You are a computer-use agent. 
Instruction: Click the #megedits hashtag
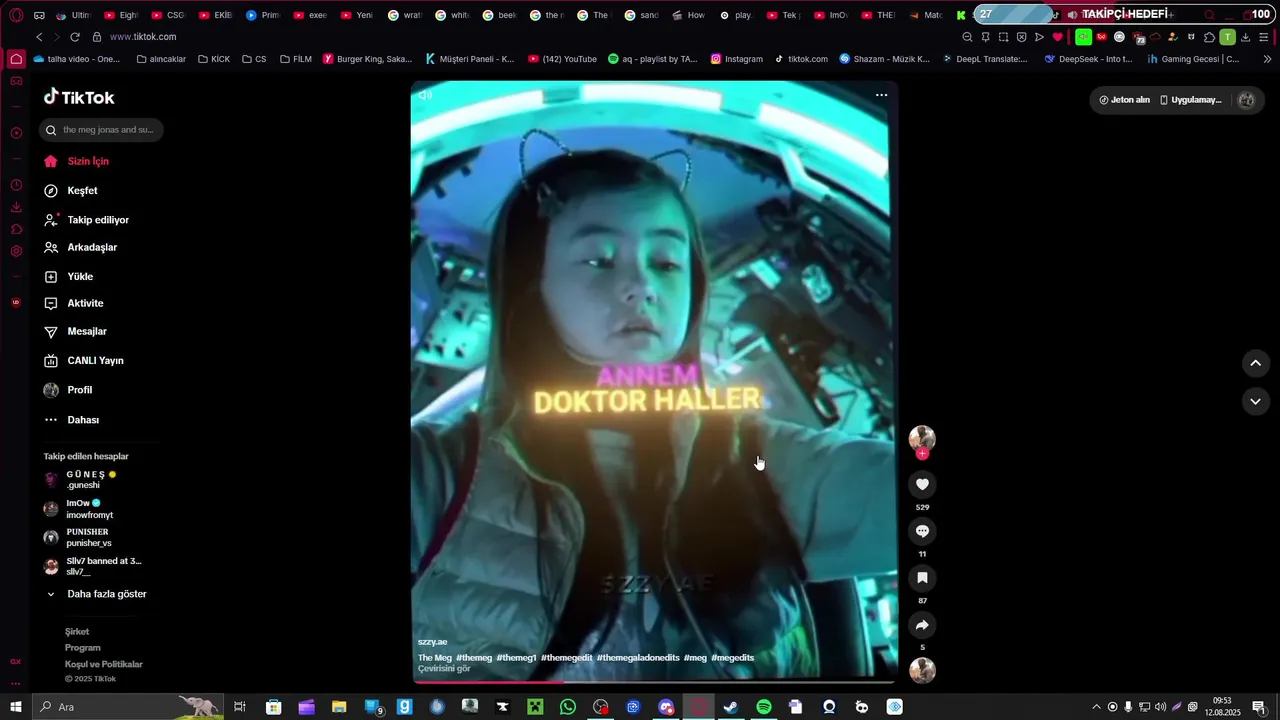(732, 658)
